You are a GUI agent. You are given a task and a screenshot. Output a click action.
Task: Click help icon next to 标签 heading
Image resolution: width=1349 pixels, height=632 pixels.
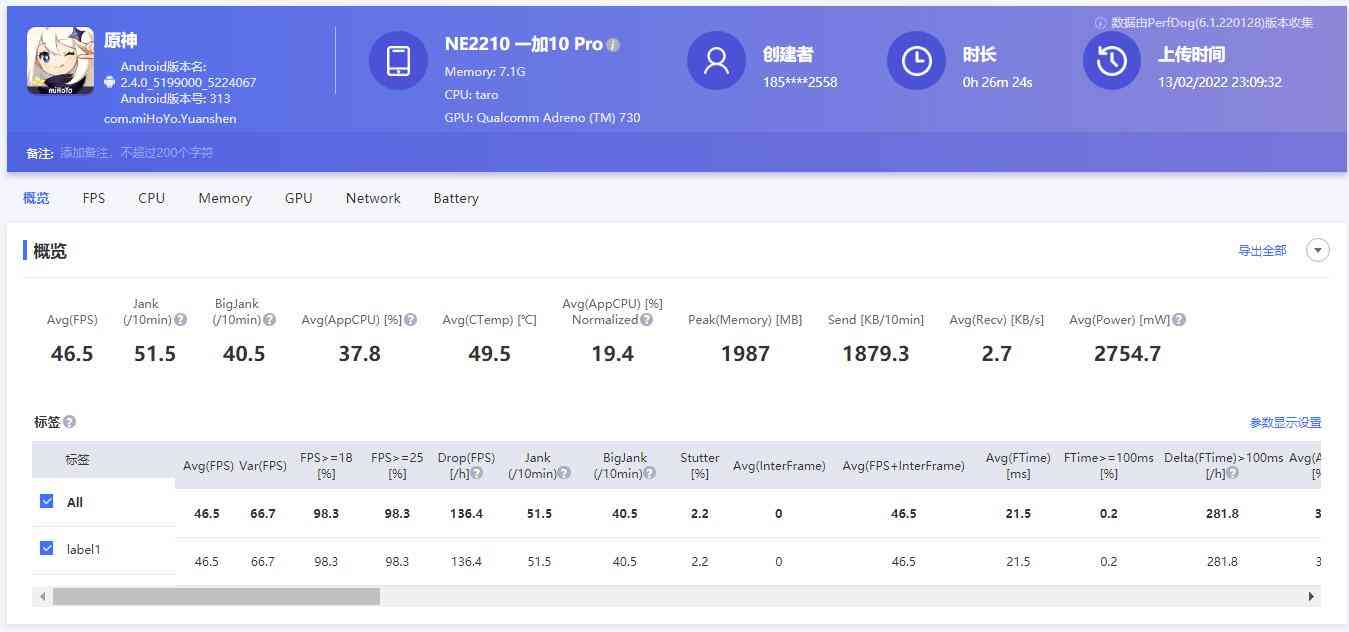69,422
